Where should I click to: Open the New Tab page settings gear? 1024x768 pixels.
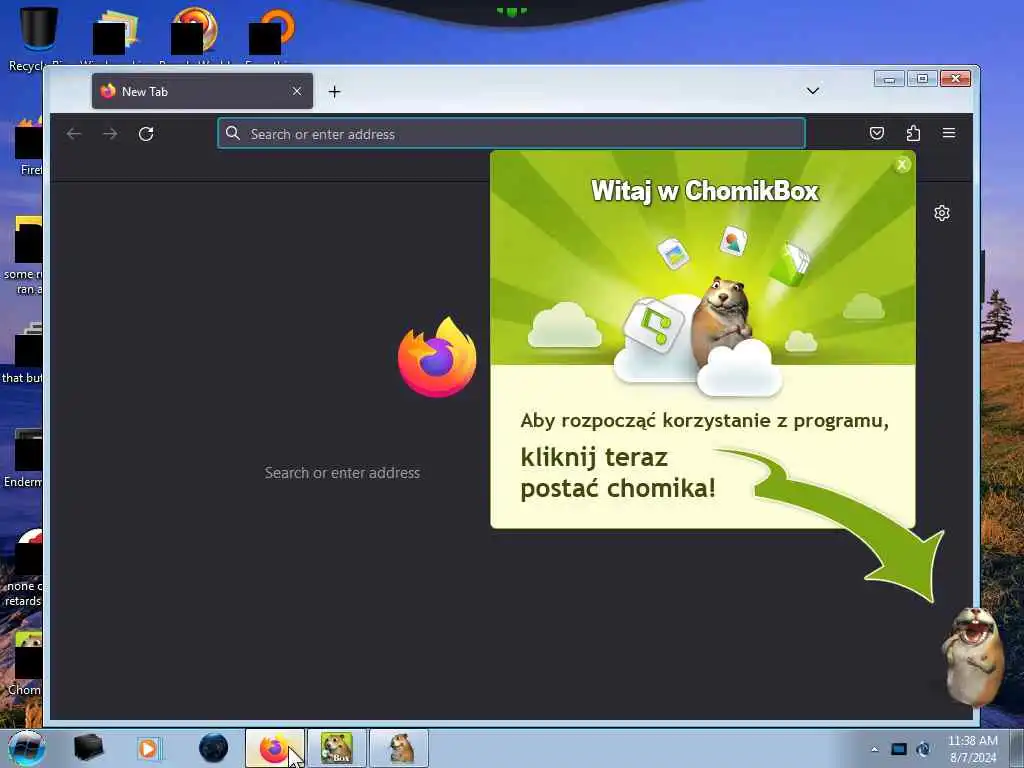coord(942,213)
